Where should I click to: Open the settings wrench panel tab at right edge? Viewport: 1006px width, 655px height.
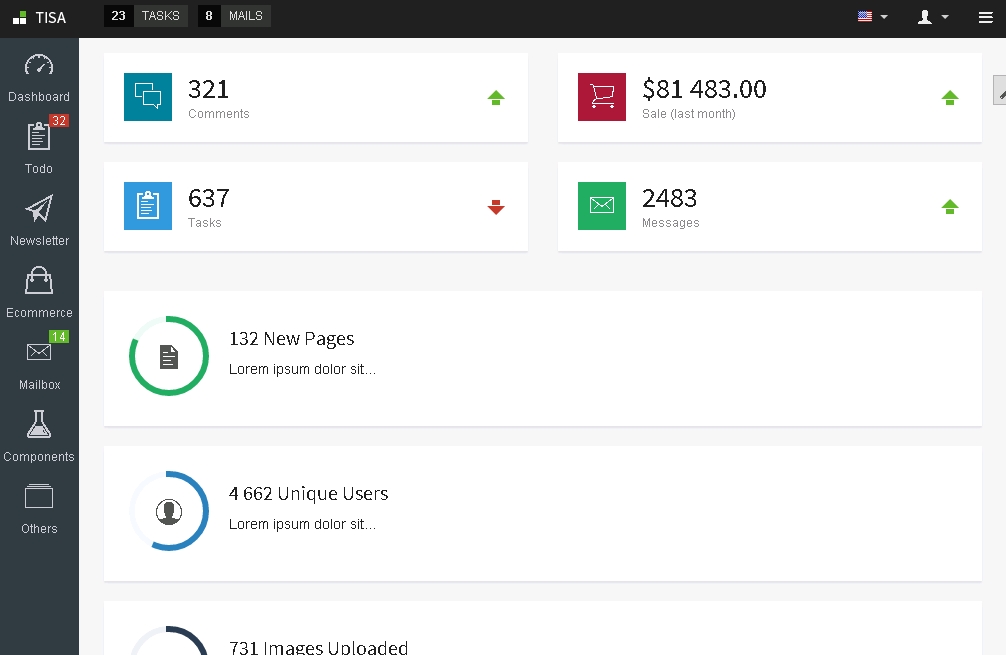pyautogui.click(x=999, y=90)
